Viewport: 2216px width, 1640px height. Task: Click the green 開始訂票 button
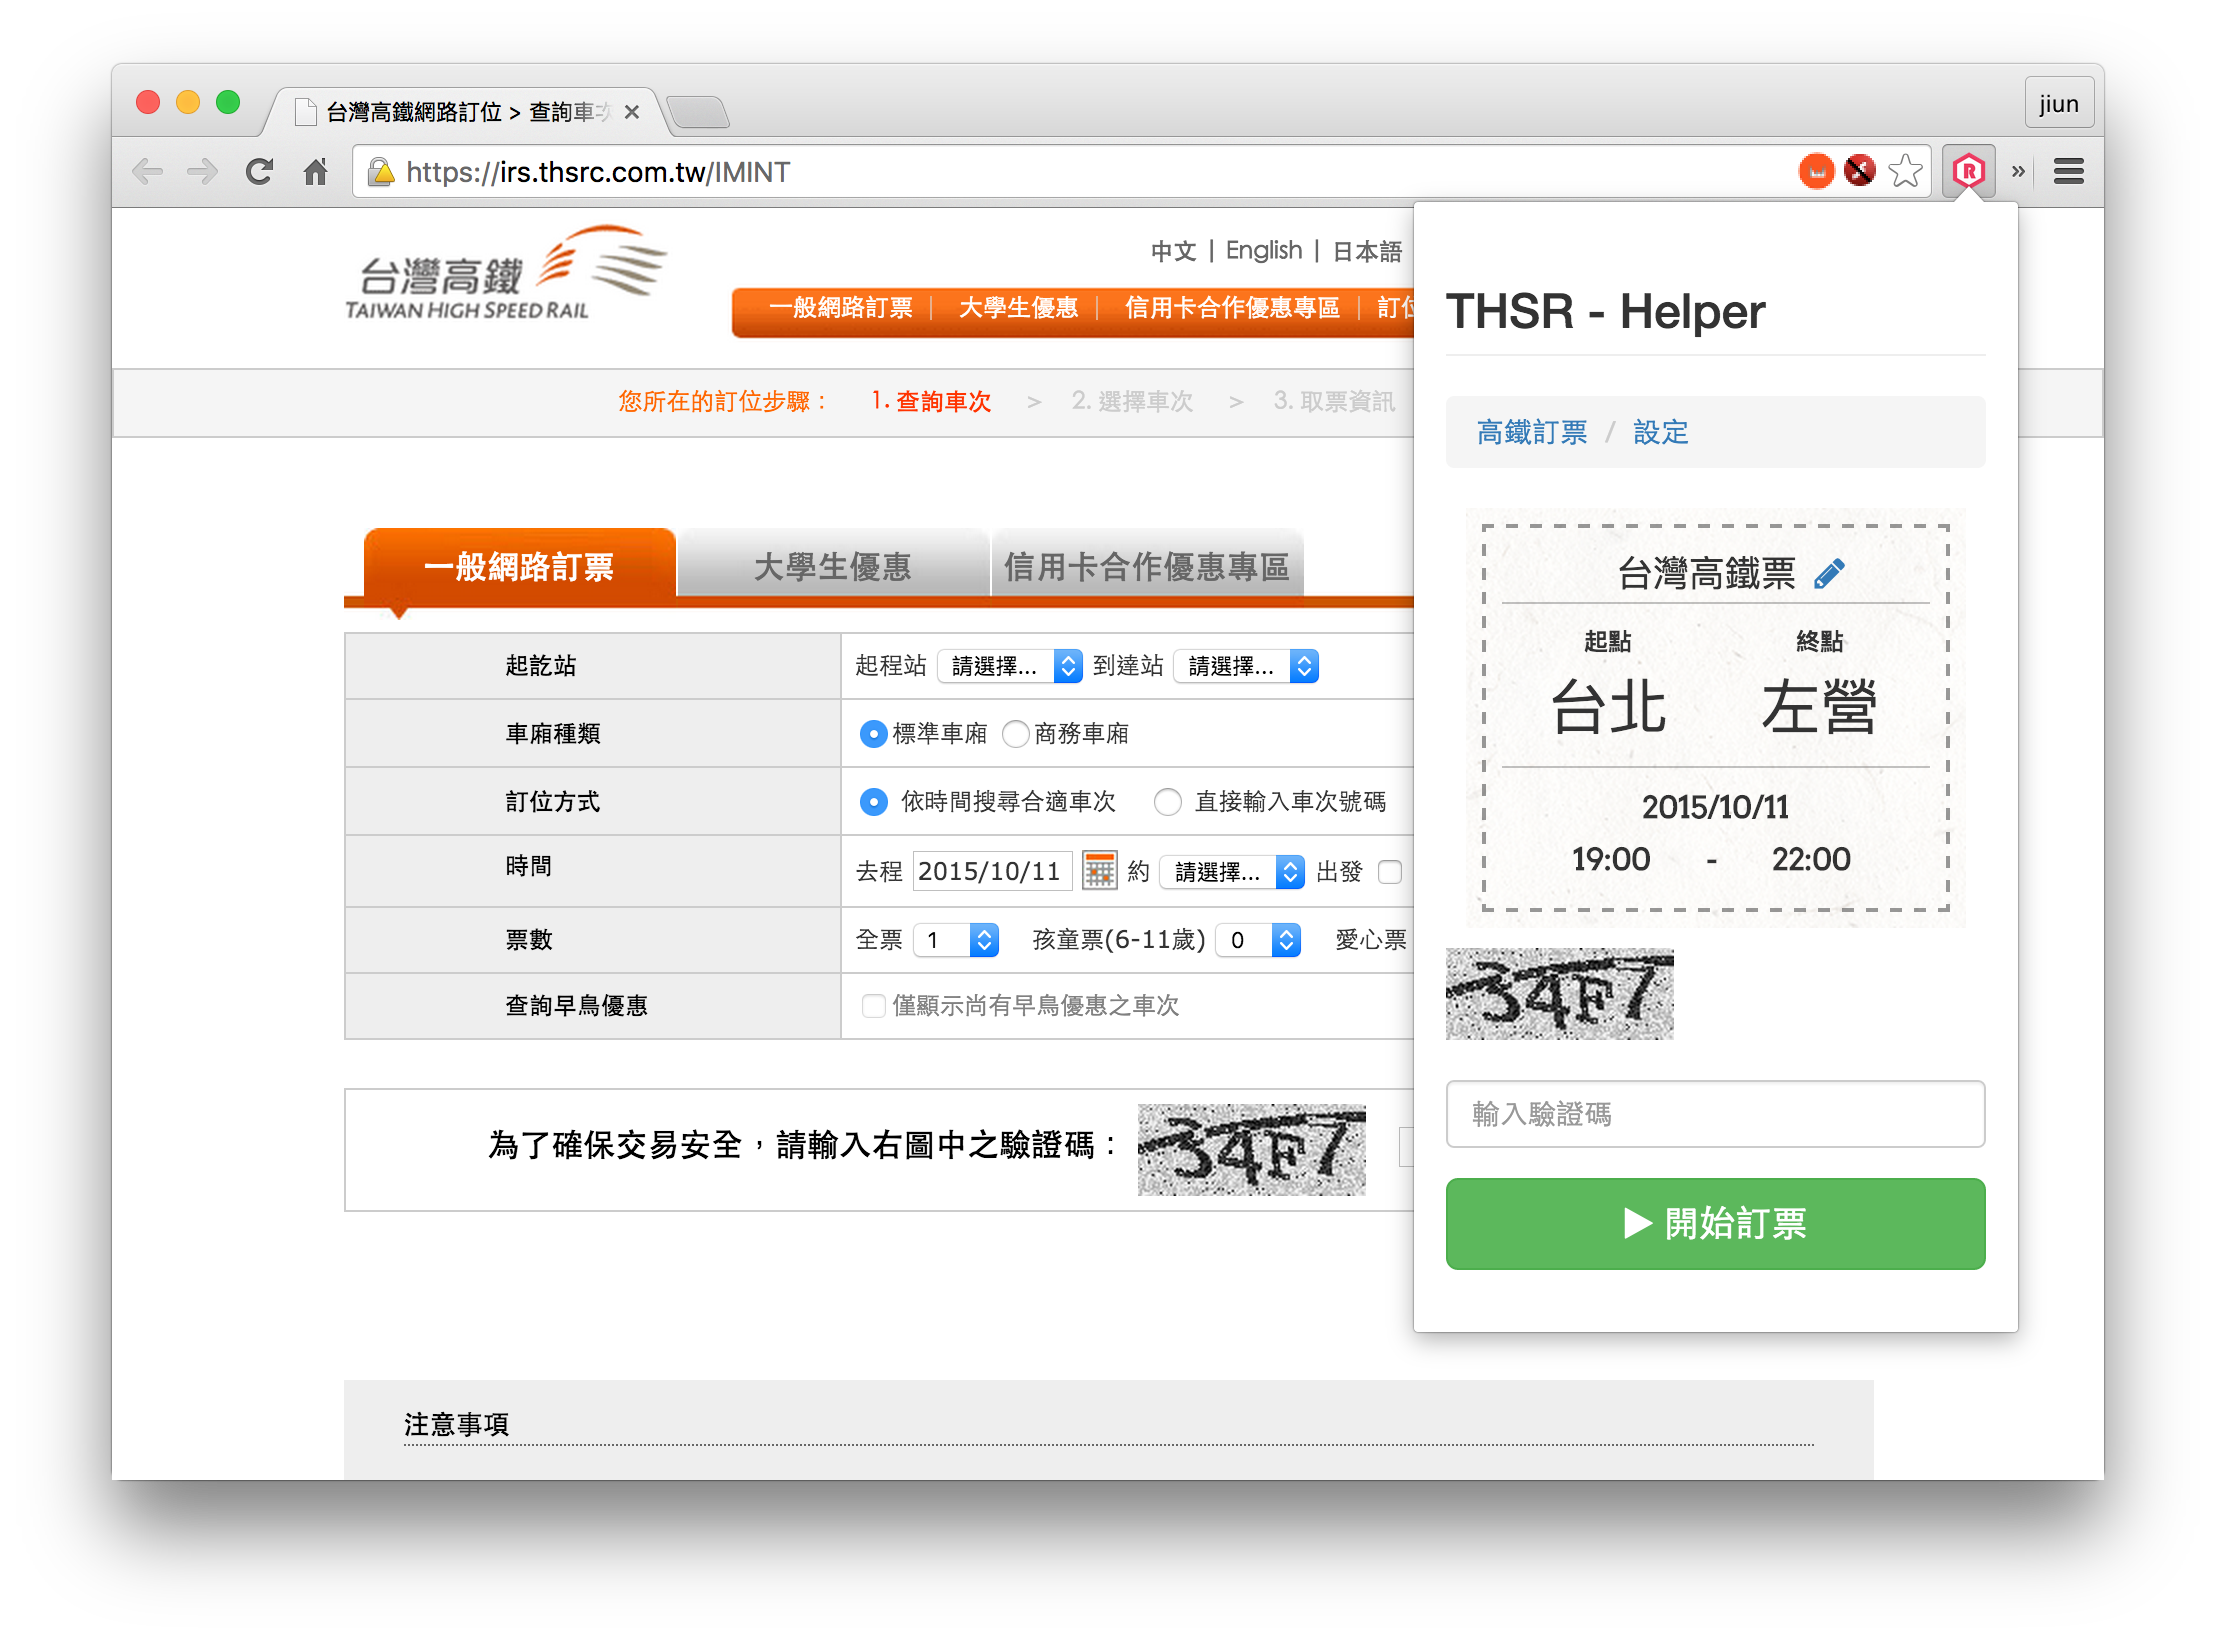1715,1223
